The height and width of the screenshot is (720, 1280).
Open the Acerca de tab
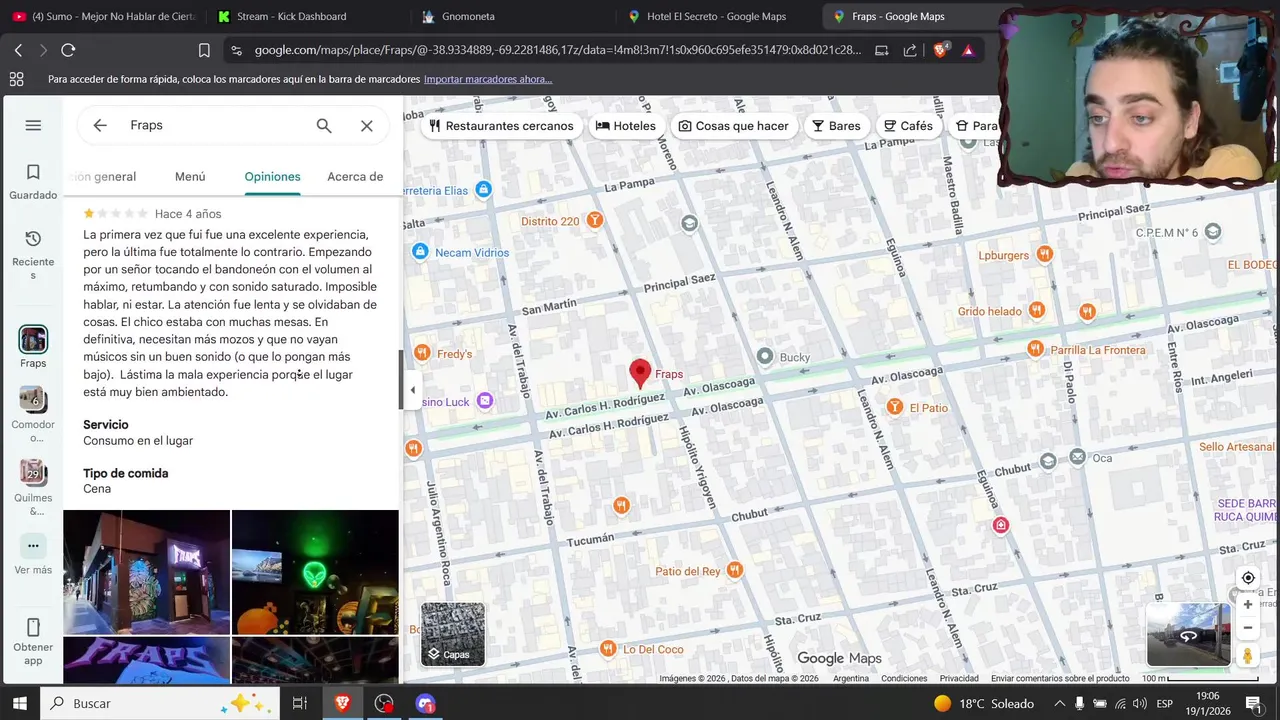point(355,177)
